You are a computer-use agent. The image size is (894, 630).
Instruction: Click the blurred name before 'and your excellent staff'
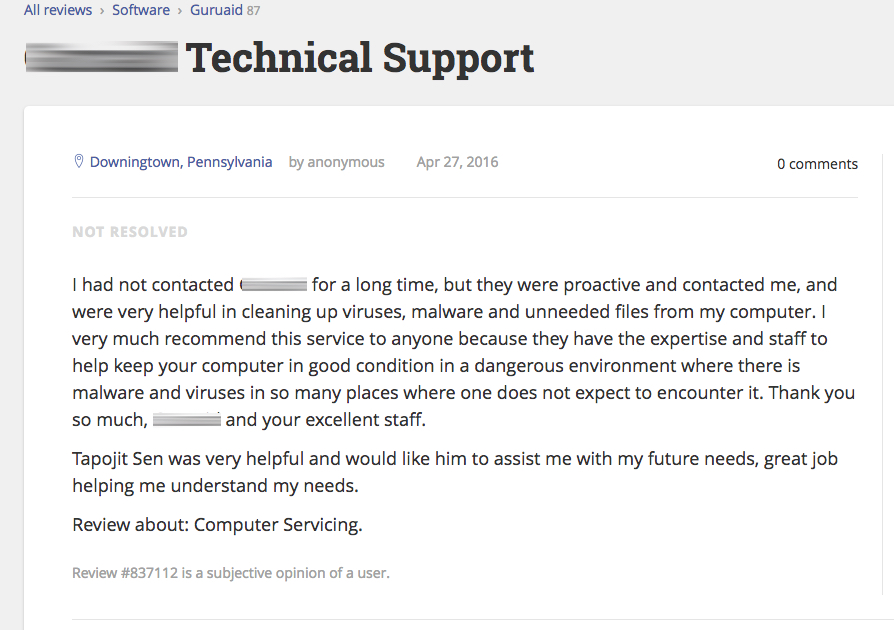coord(187,420)
